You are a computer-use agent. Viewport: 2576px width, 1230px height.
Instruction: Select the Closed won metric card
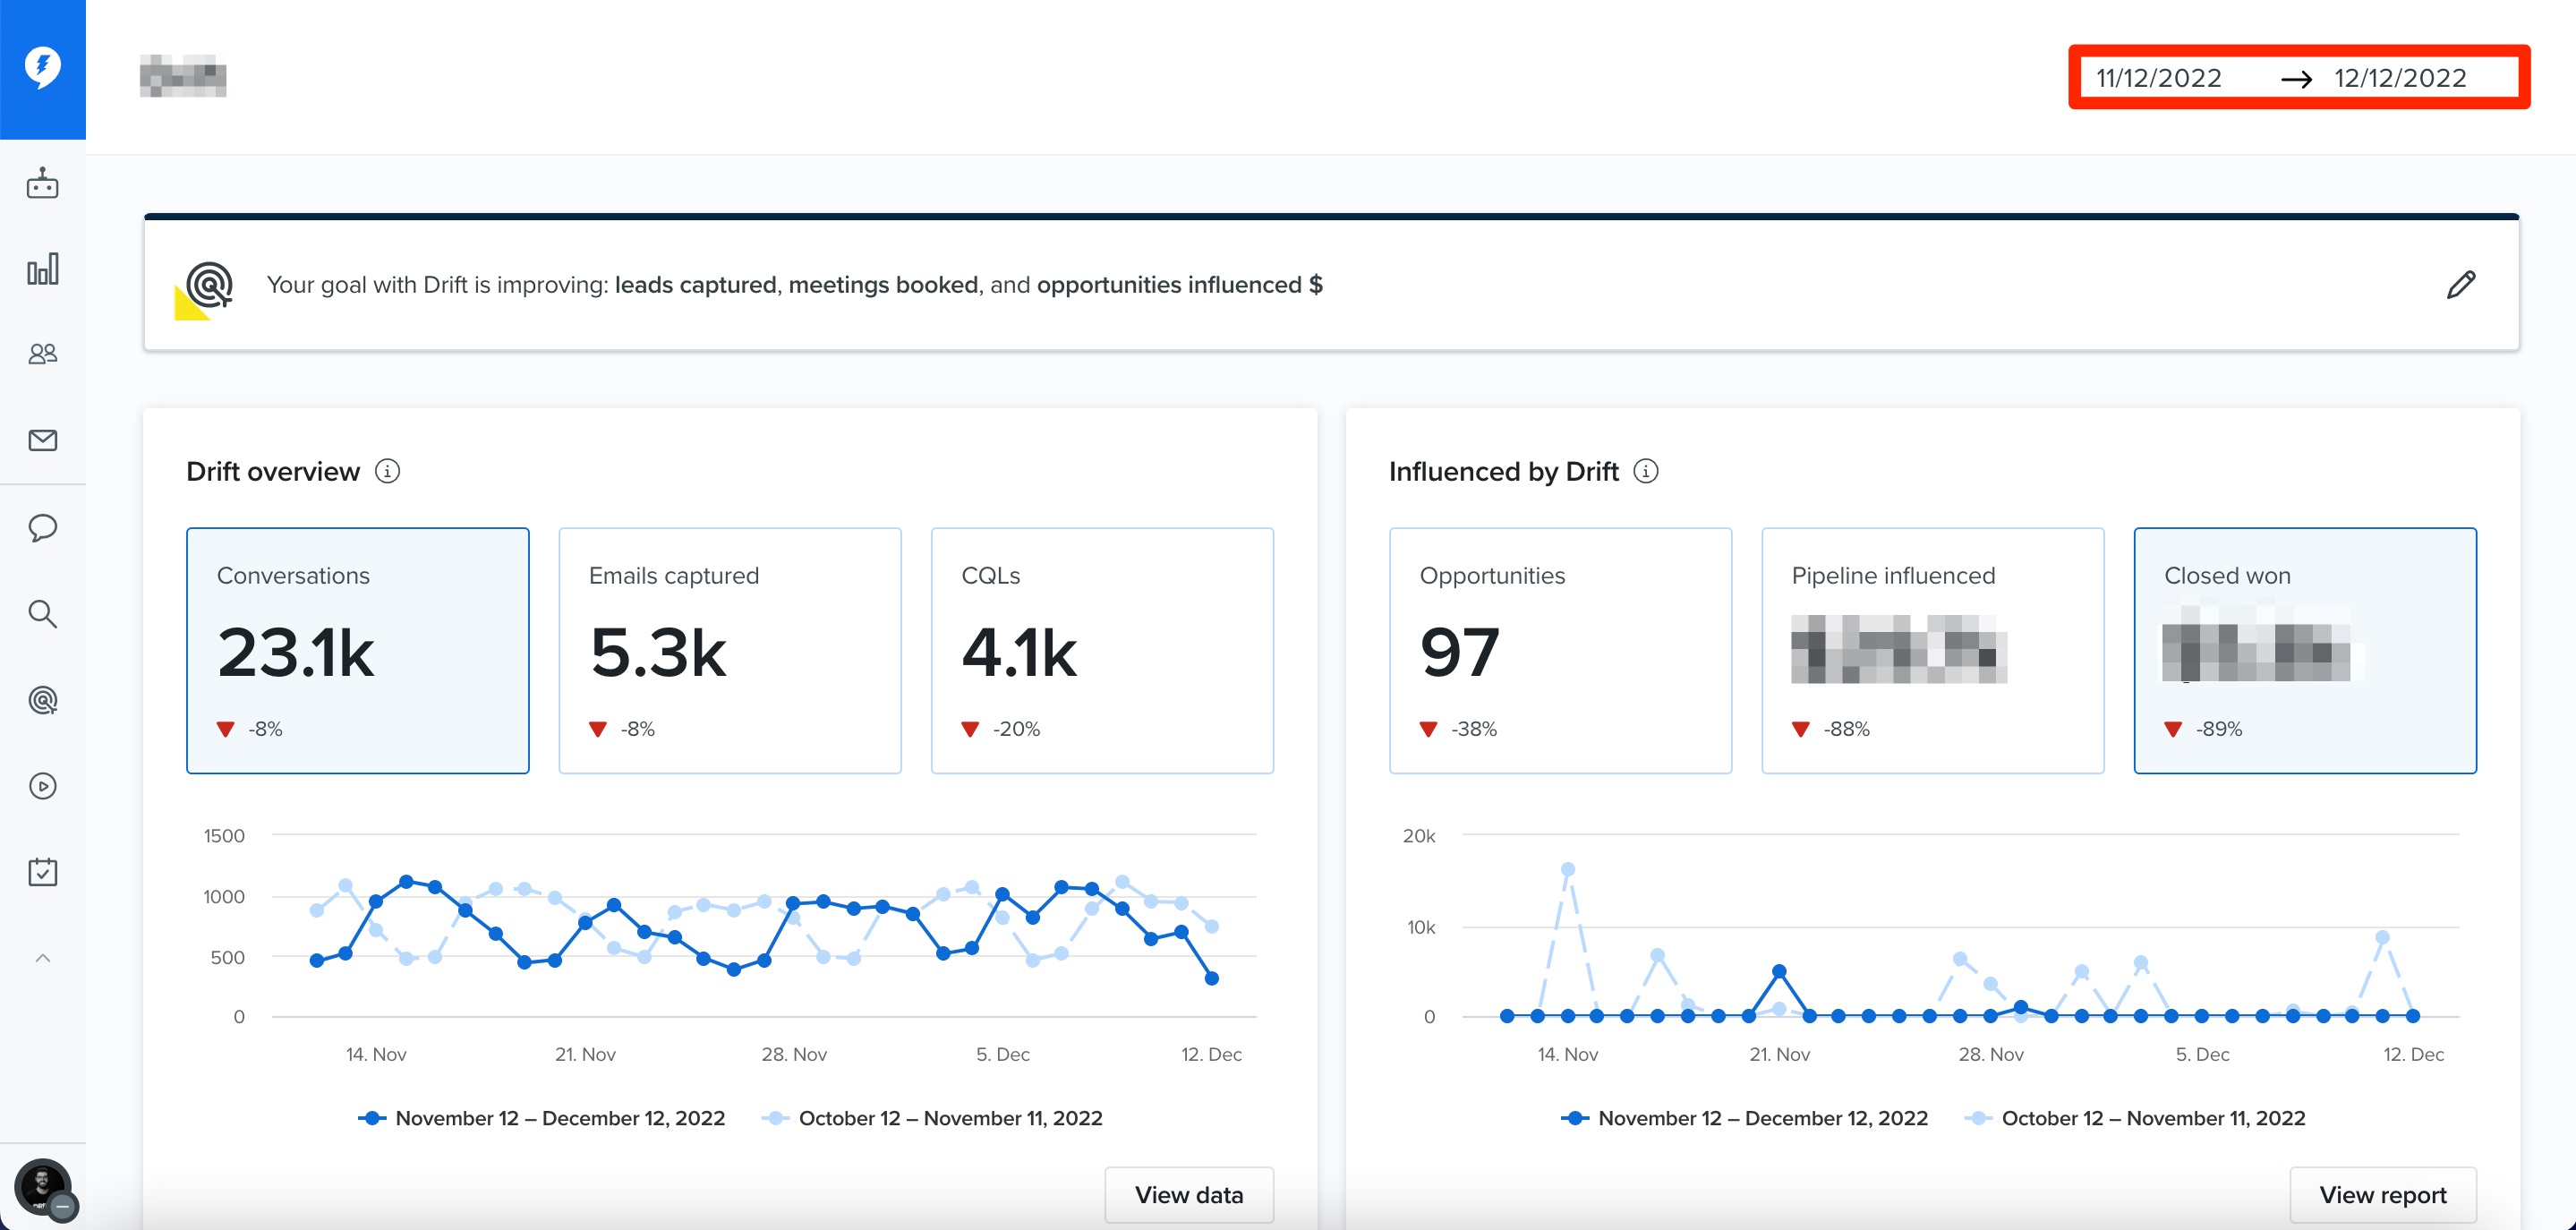click(2305, 650)
